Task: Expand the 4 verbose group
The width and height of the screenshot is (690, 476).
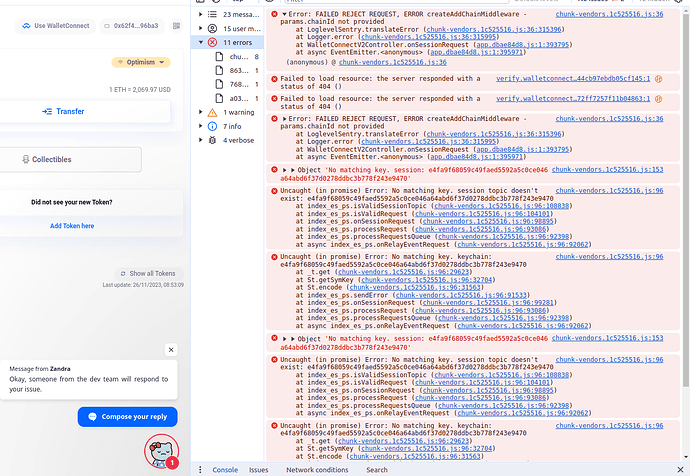Action: coord(201,140)
